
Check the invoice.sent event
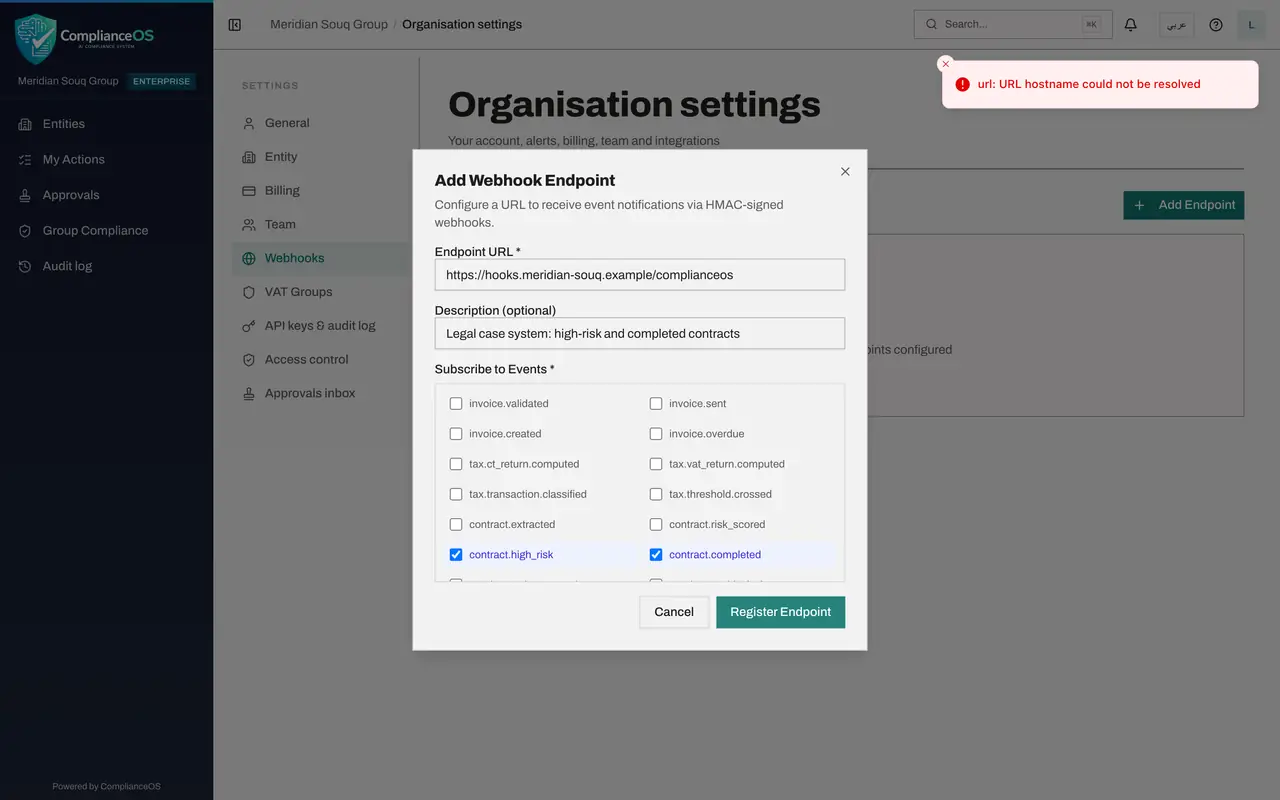[656, 404]
